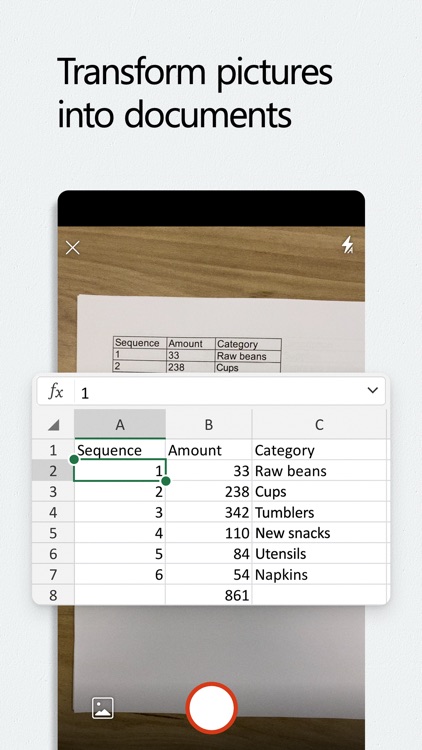Click cell A7 with sequence value 6
This screenshot has height=750, width=422.
[120, 574]
